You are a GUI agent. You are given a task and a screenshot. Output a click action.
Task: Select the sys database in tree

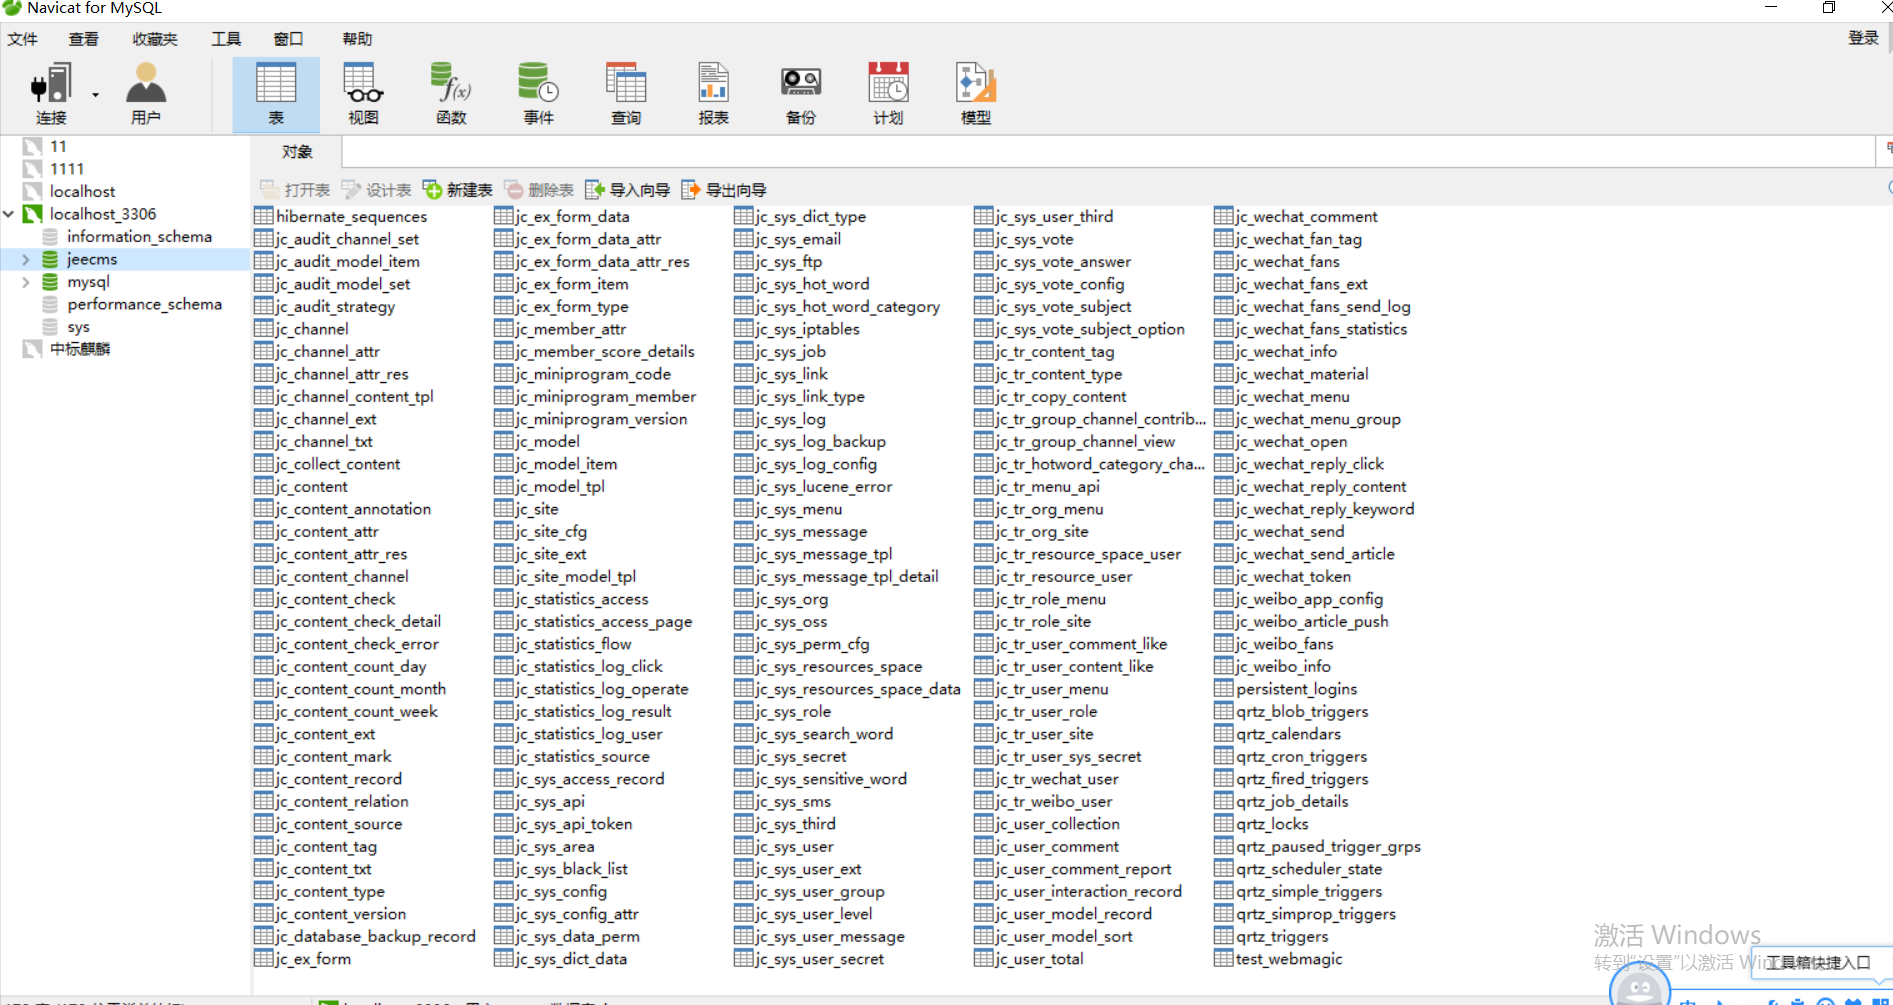(78, 327)
